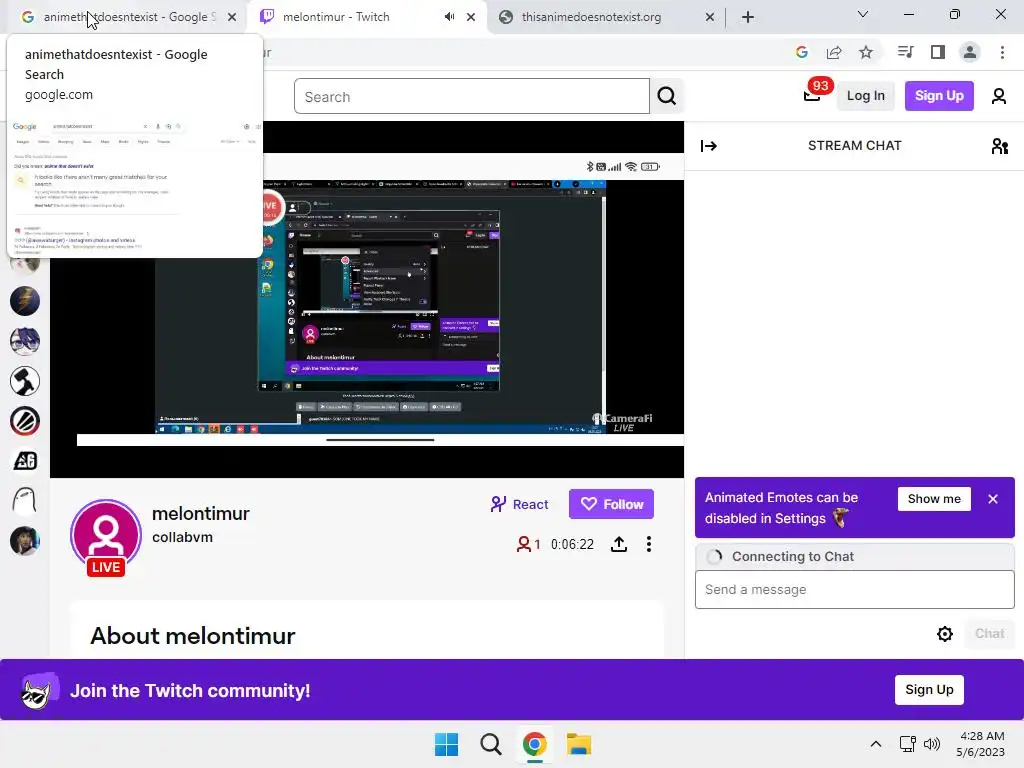Click the Stream Chat heading
This screenshot has height=768, width=1024.
pos(854,146)
